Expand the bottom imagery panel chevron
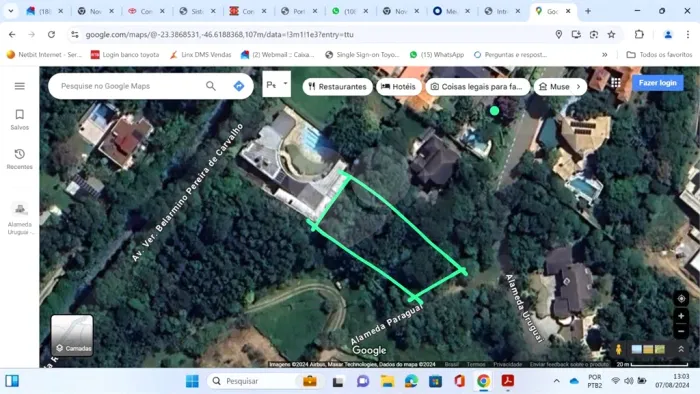 [681, 349]
